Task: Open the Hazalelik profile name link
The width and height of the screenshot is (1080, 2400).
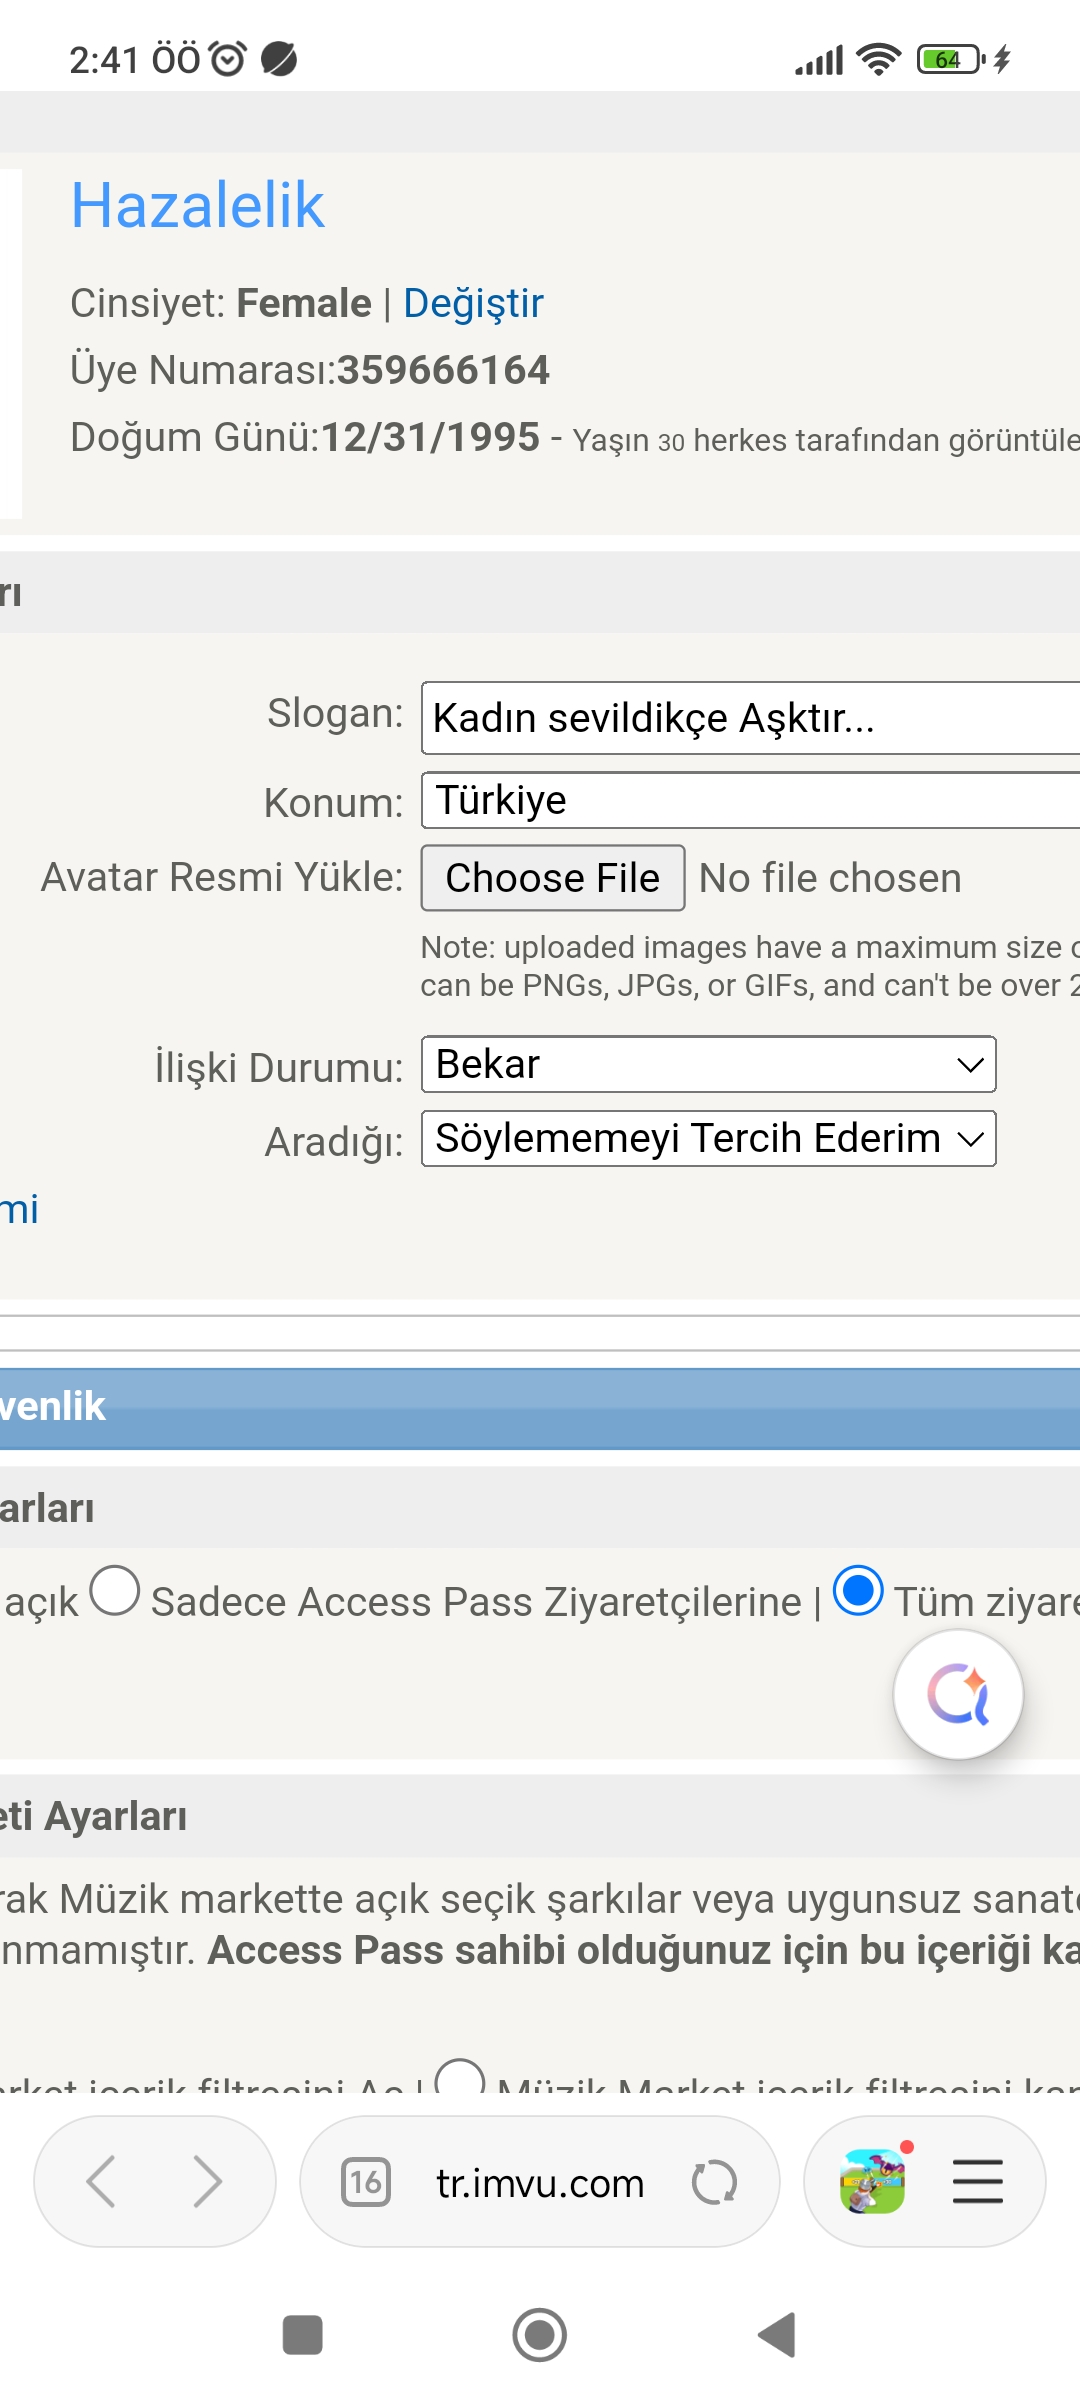Action: pyautogui.click(x=198, y=206)
